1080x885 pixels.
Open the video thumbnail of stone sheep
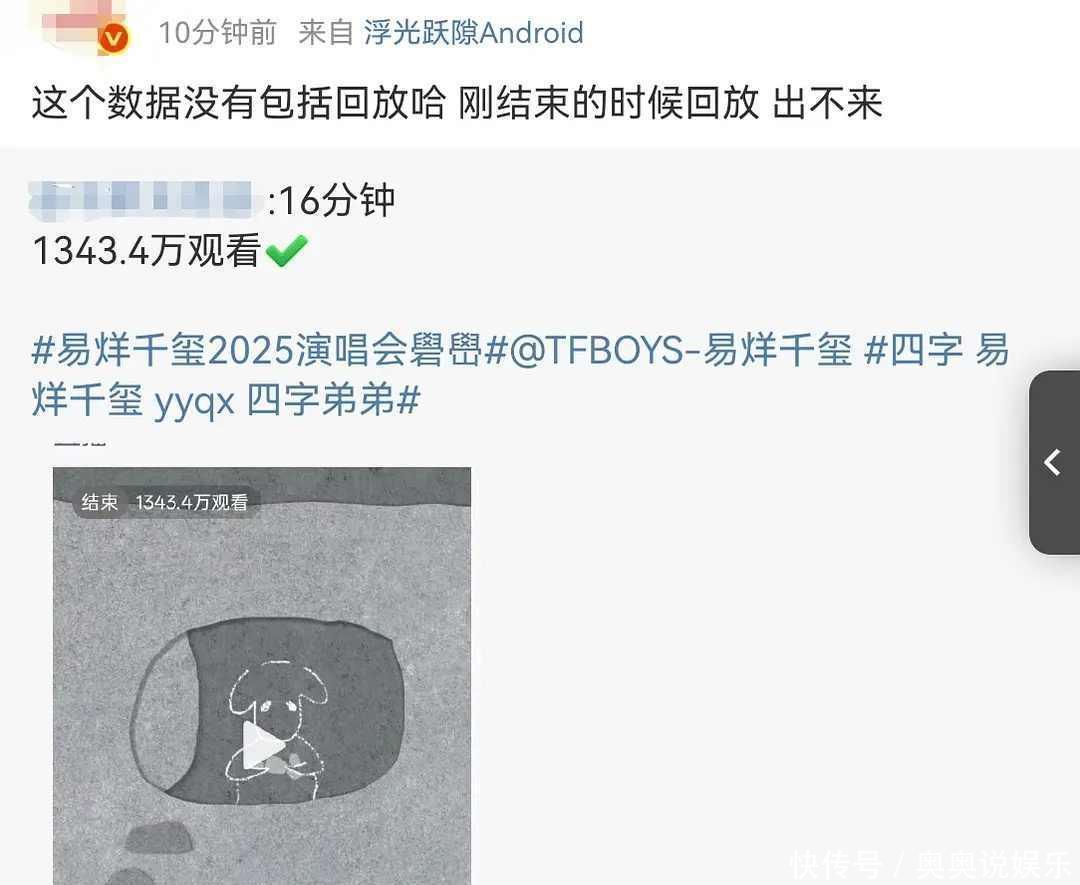(x=262, y=676)
